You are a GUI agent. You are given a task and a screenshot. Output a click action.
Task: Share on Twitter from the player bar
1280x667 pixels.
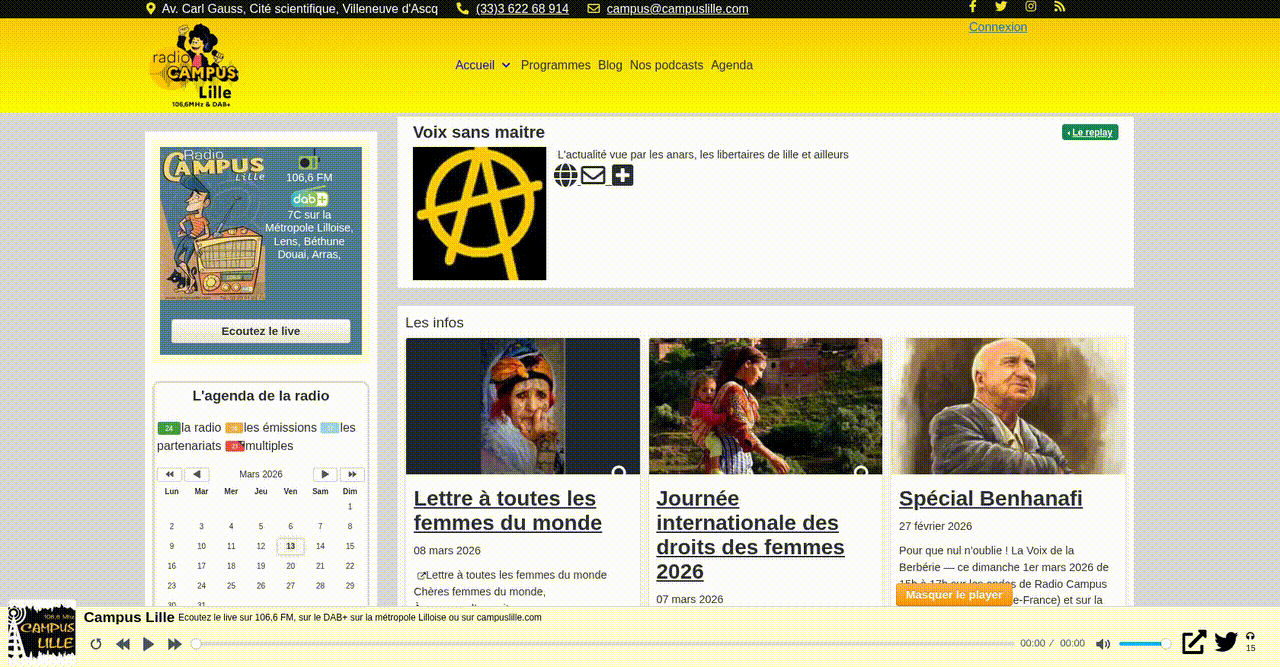(1226, 642)
